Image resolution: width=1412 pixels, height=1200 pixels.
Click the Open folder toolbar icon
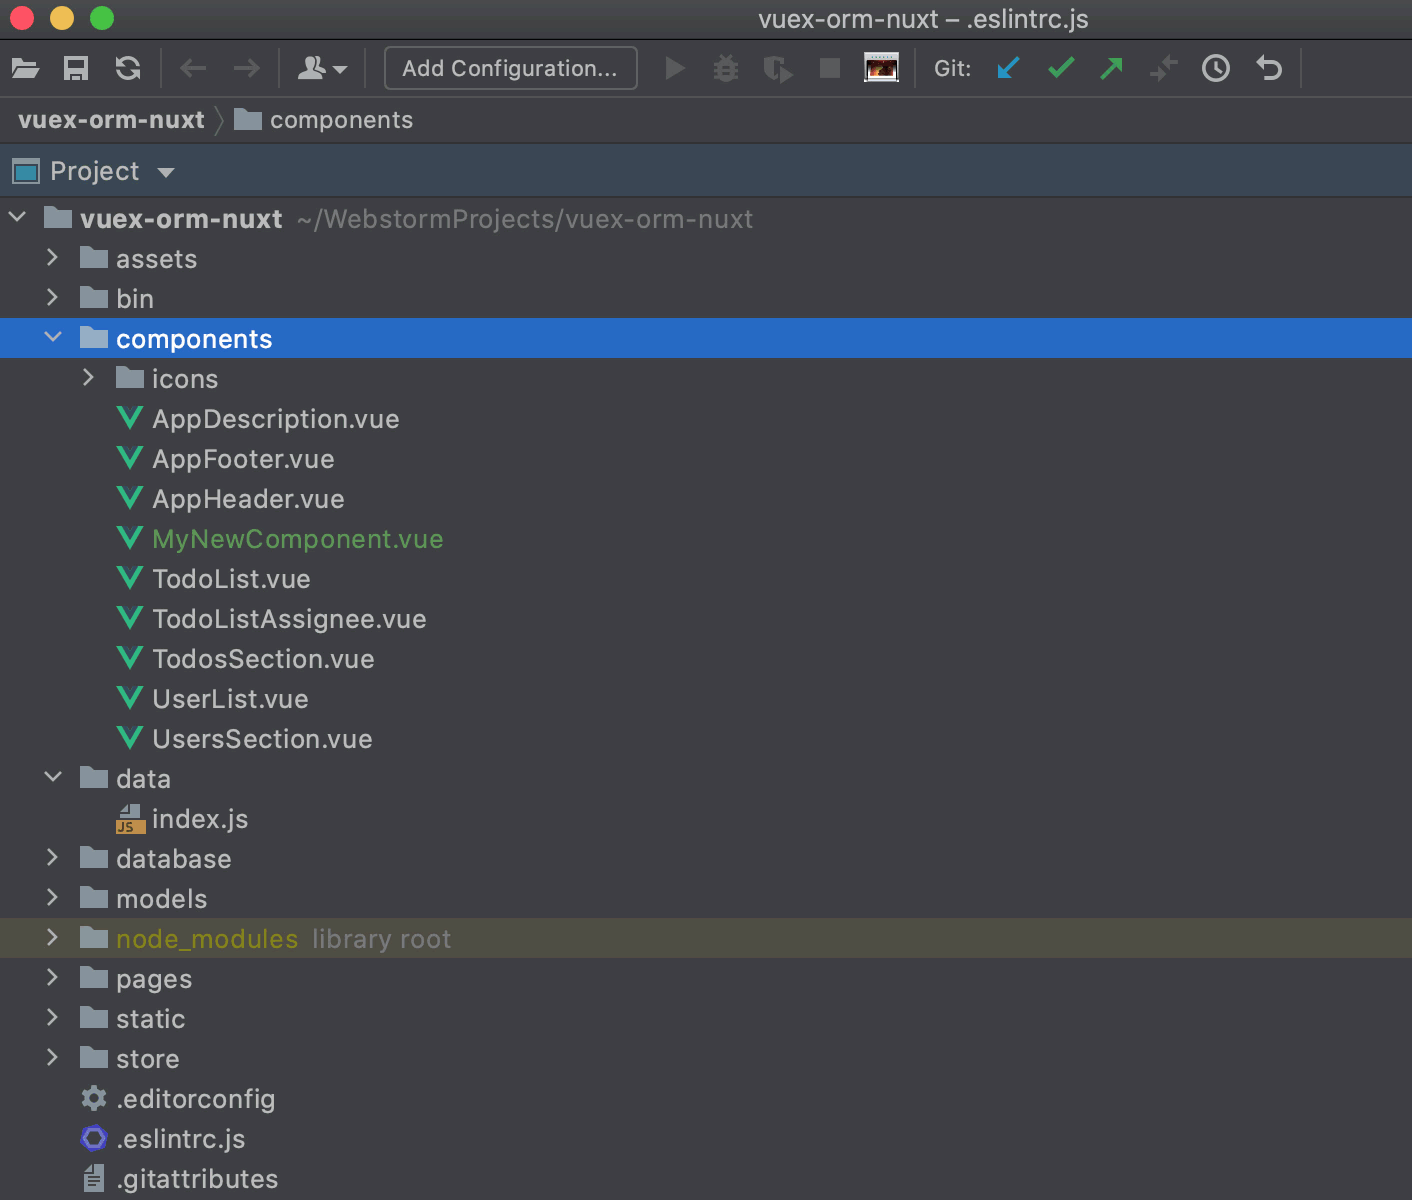click(x=25, y=68)
